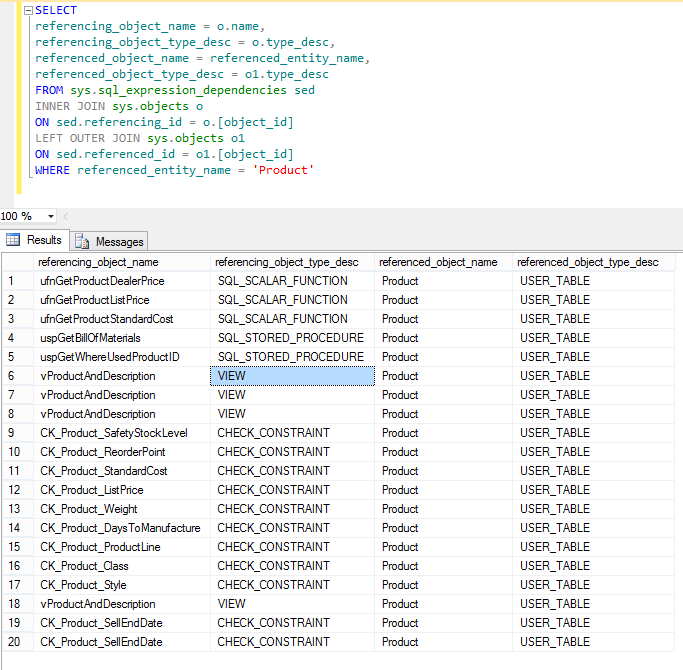
Task: Select the CK_Product_ListPrice cell
Action: click(x=122, y=490)
